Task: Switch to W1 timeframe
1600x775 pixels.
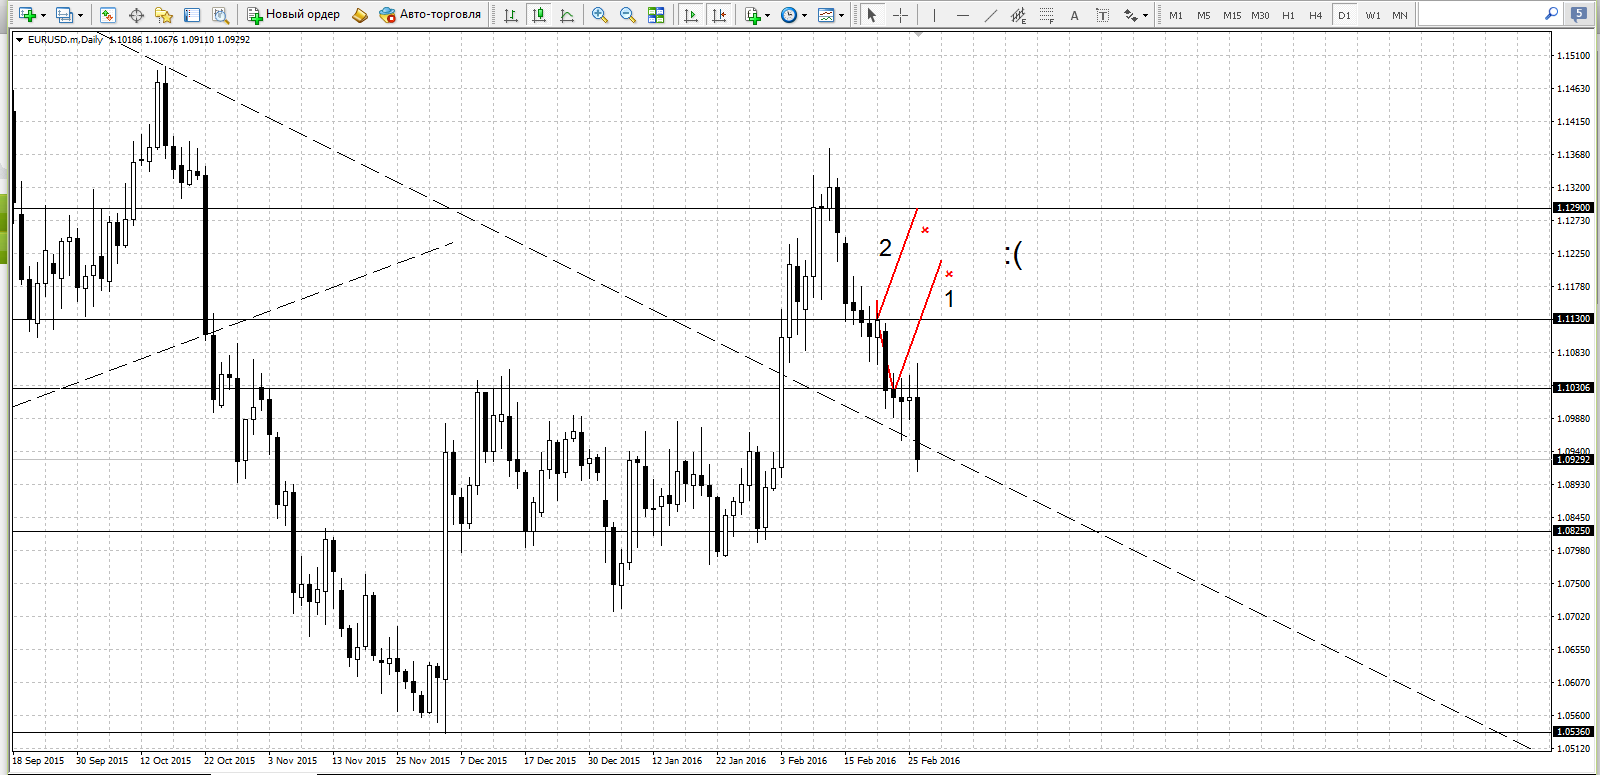Action: tap(1373, 15)
